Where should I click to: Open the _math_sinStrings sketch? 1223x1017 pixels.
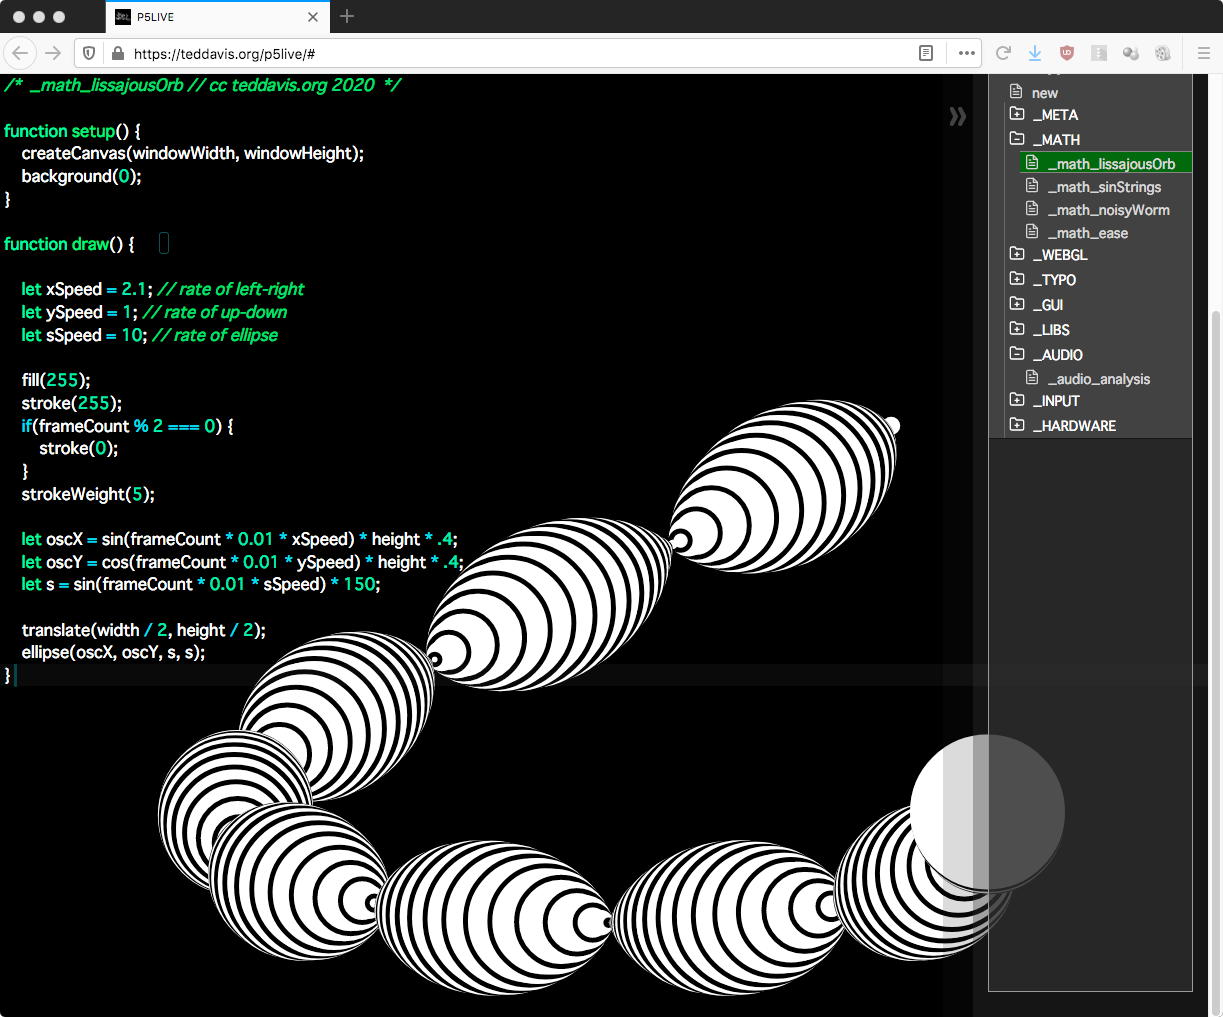pyautogui.click(x=1104, y=187)
